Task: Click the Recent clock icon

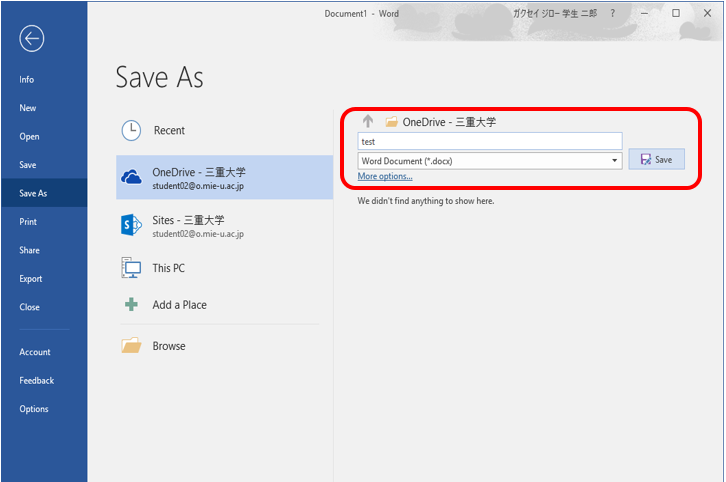Action: (x=131, y=131)
